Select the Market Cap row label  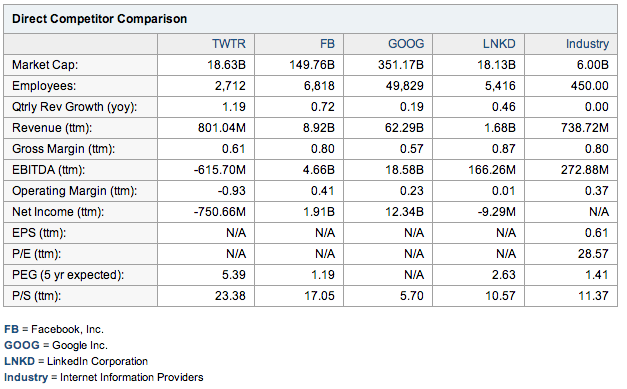45,65
